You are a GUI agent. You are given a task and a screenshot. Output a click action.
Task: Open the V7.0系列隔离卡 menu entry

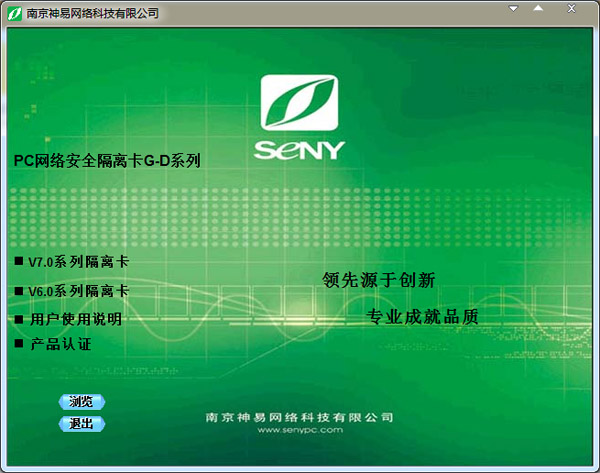click(78, 262)
